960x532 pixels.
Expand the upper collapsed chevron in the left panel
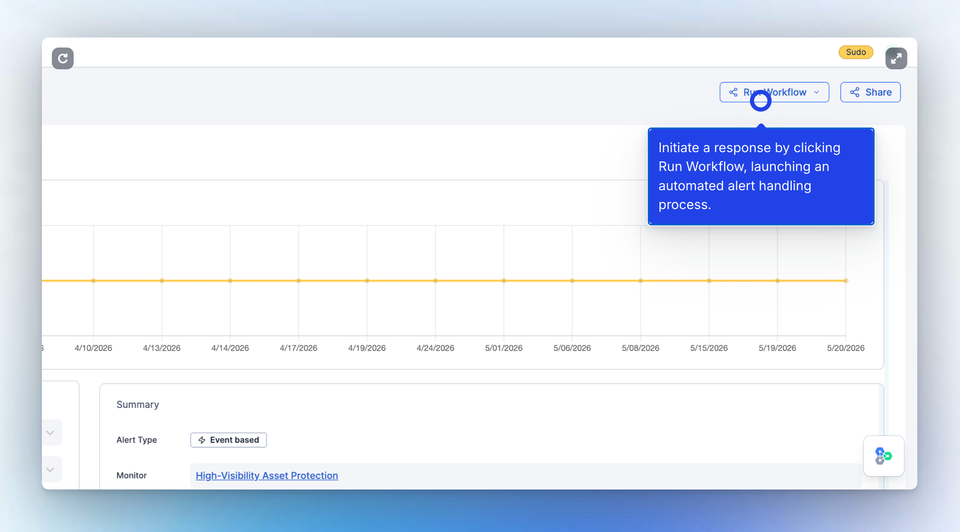[50, 433]
